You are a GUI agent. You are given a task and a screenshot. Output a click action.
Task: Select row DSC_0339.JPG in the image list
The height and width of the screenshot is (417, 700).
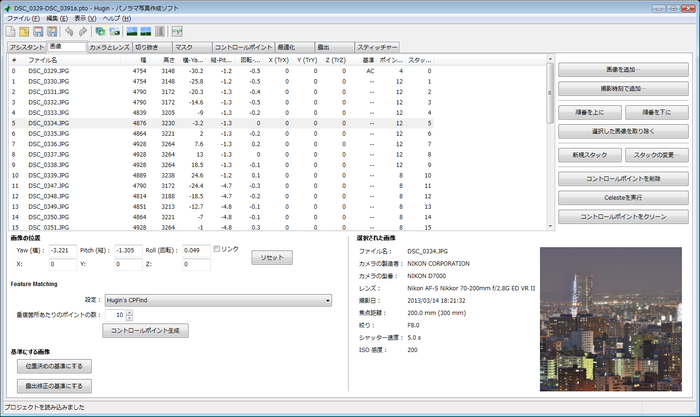click(x=221, y=175)
